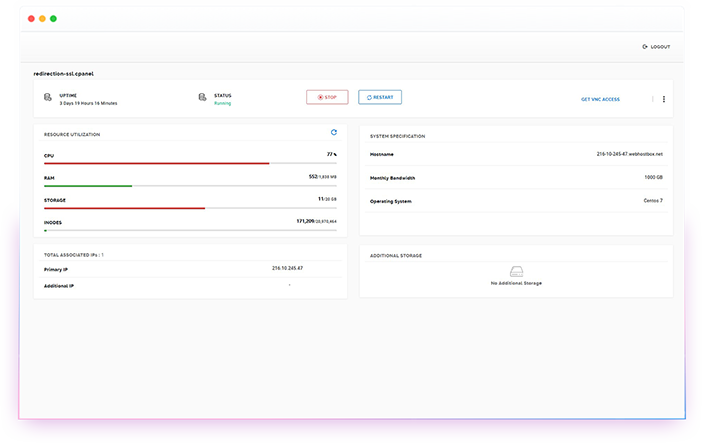Viewport: 702px width, 443px height.
Task: Click the STORAGE usage progress bar
Action: tap(190, 208)
